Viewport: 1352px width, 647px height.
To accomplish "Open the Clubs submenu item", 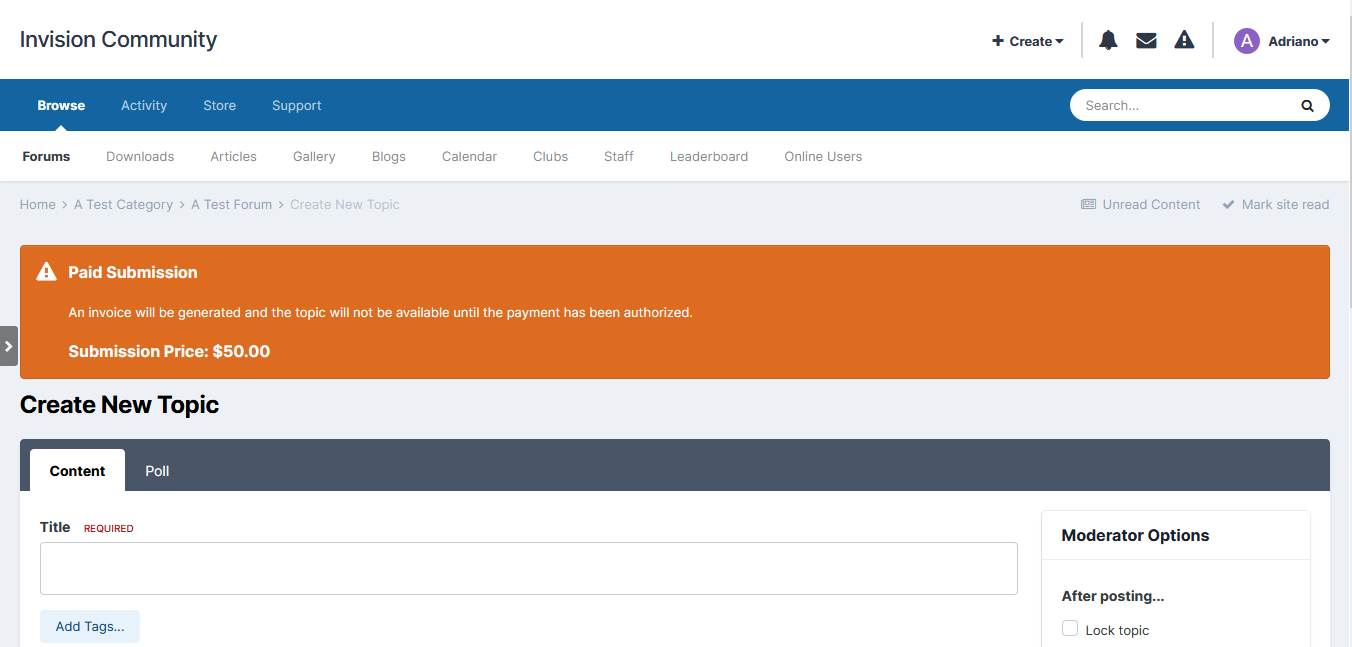I will (550, 156).
